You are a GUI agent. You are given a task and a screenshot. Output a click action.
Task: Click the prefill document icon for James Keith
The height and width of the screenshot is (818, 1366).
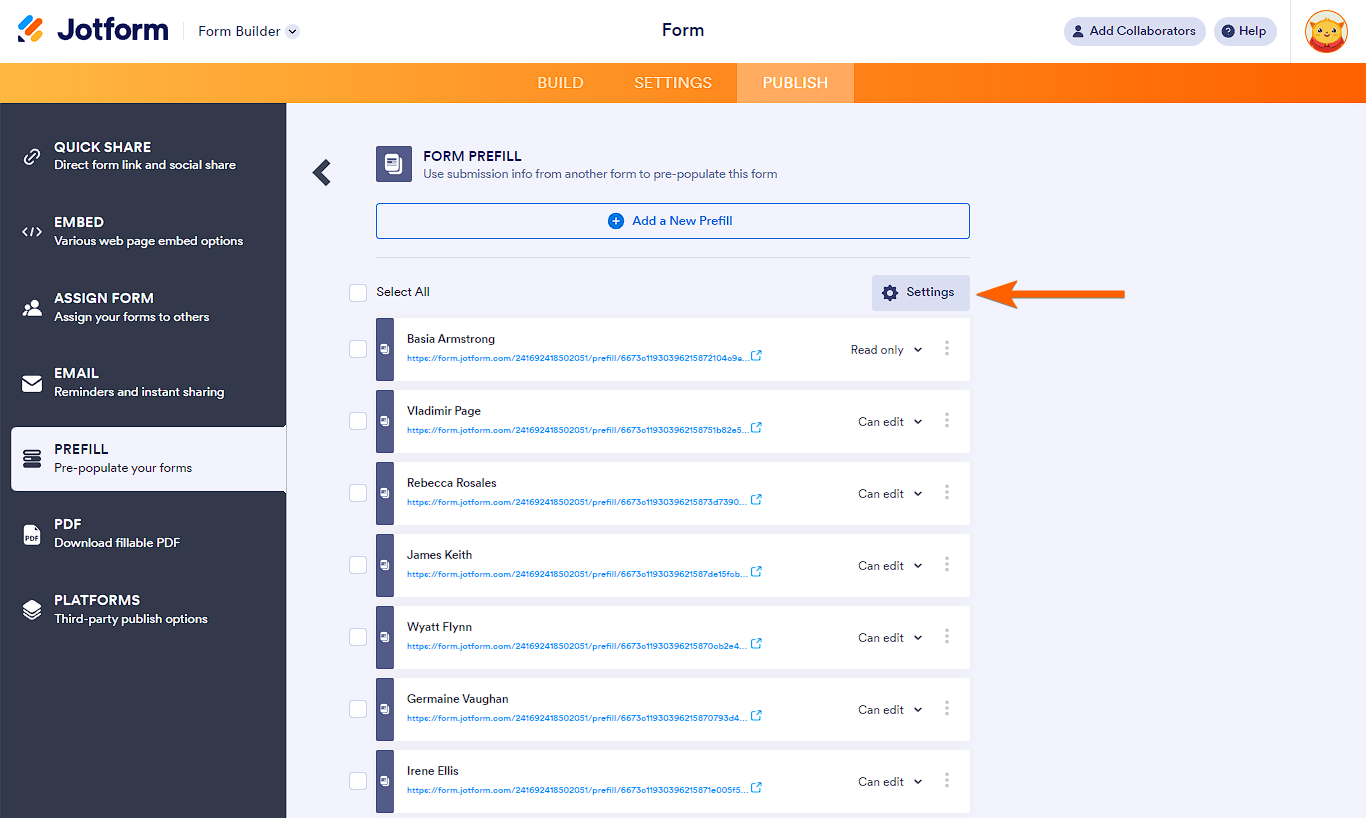[x=385, y=565]
